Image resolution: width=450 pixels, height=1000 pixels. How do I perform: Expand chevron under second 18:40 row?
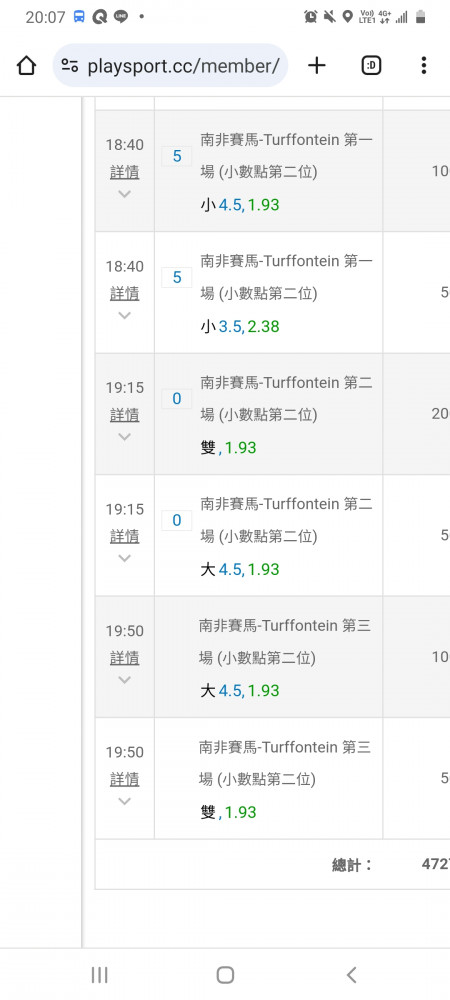click(125, 315)
